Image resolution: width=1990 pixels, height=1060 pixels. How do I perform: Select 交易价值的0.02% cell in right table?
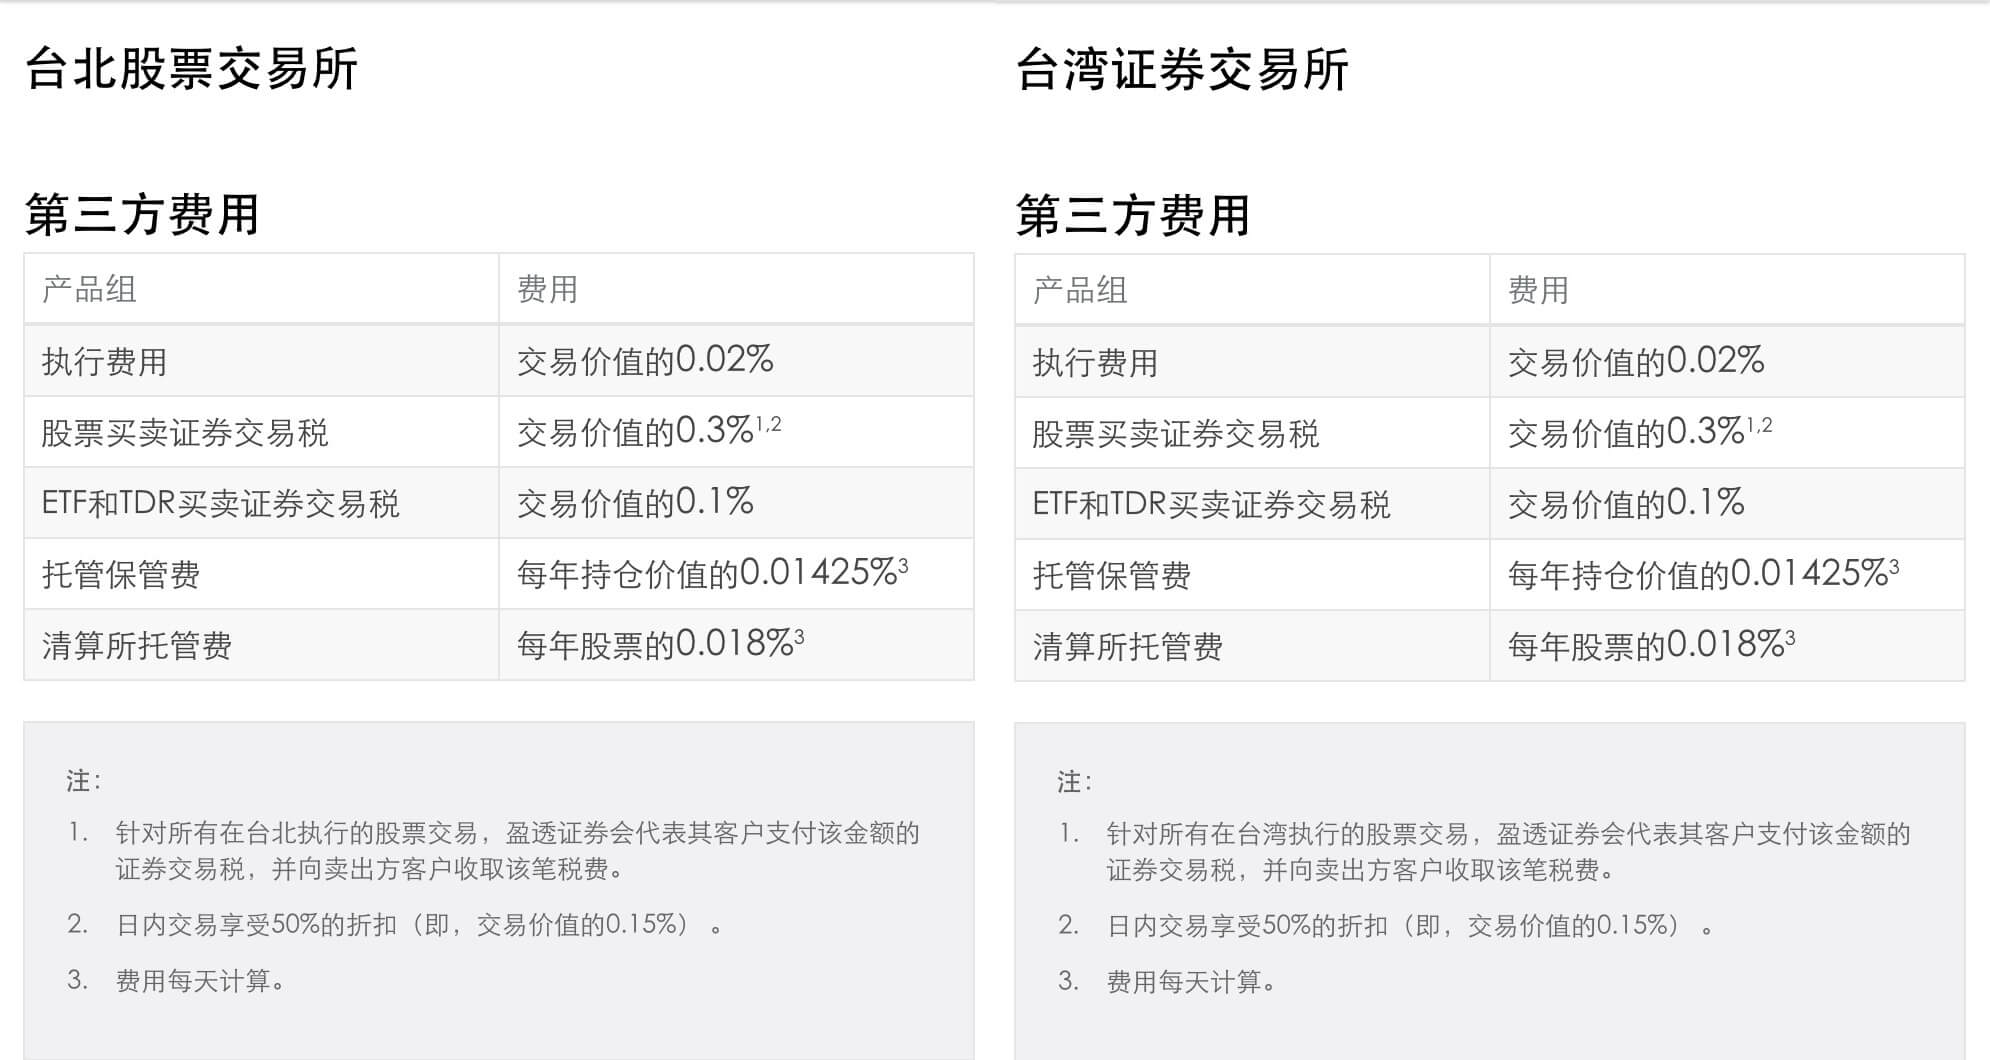[1635, 362]
